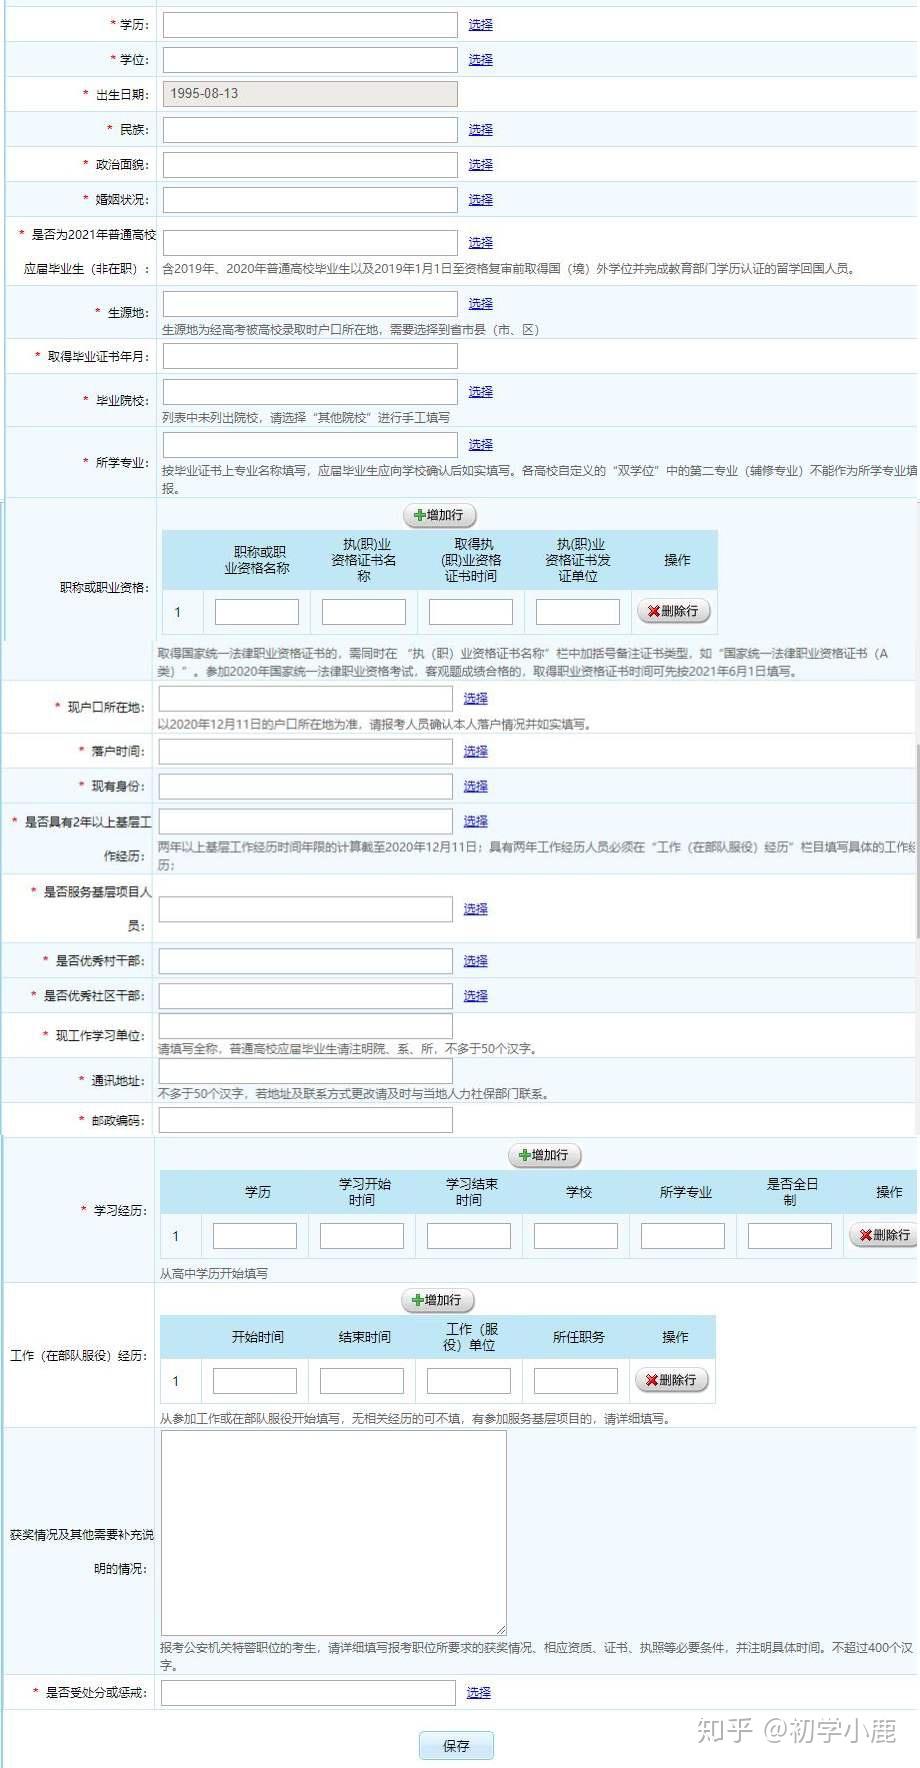Viewport: 920px width, 1768px height.
Task: Click the 学习结束时间 cell input
Action: tap(469, 1236)
